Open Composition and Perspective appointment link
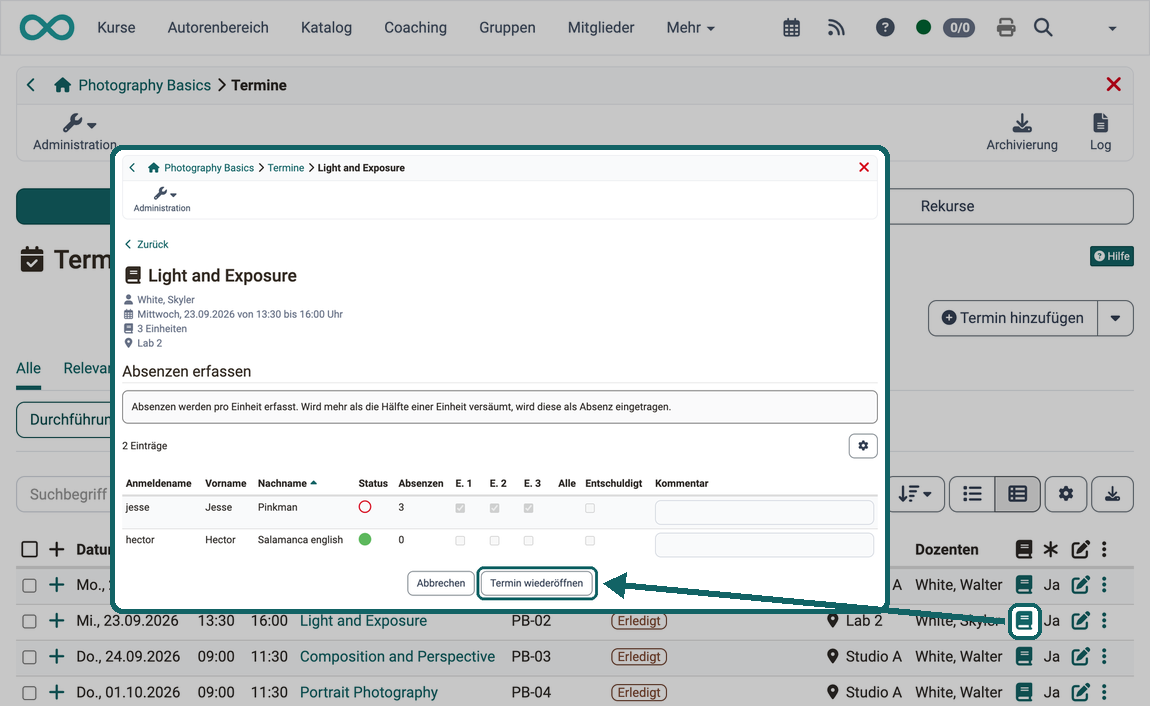1150x706 pixels. pos(398,656)
